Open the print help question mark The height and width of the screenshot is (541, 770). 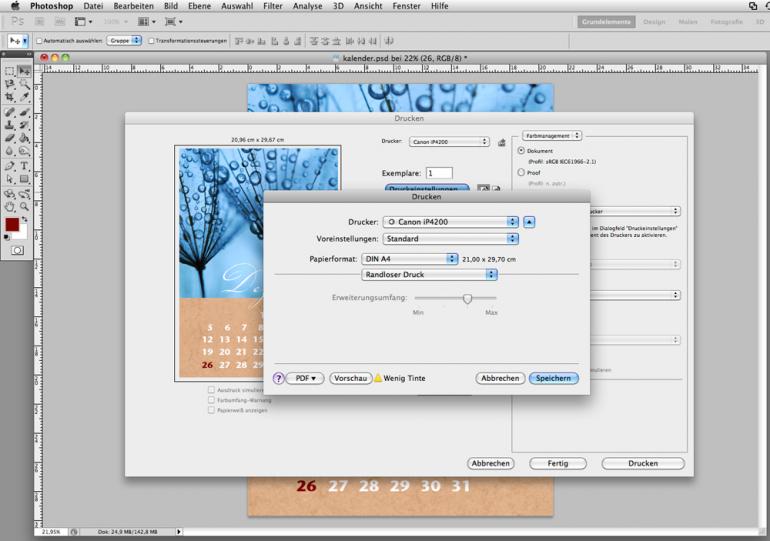[x=278, y=378]
